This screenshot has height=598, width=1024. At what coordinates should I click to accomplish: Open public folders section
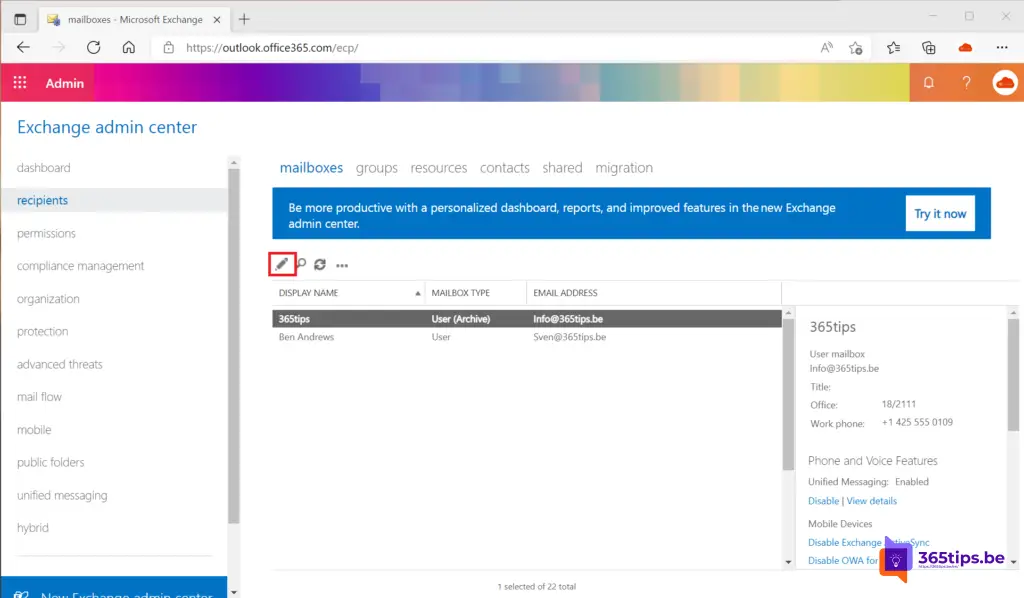click(50, 462)
